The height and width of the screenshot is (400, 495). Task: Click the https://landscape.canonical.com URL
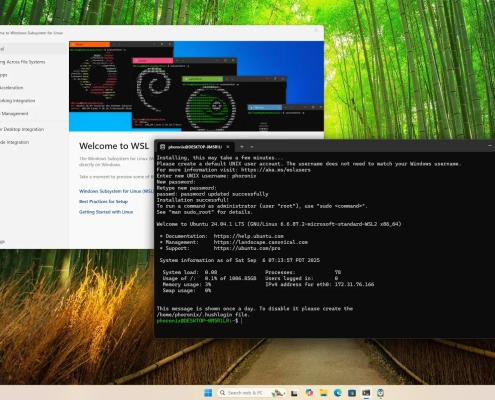click(261, 242)
